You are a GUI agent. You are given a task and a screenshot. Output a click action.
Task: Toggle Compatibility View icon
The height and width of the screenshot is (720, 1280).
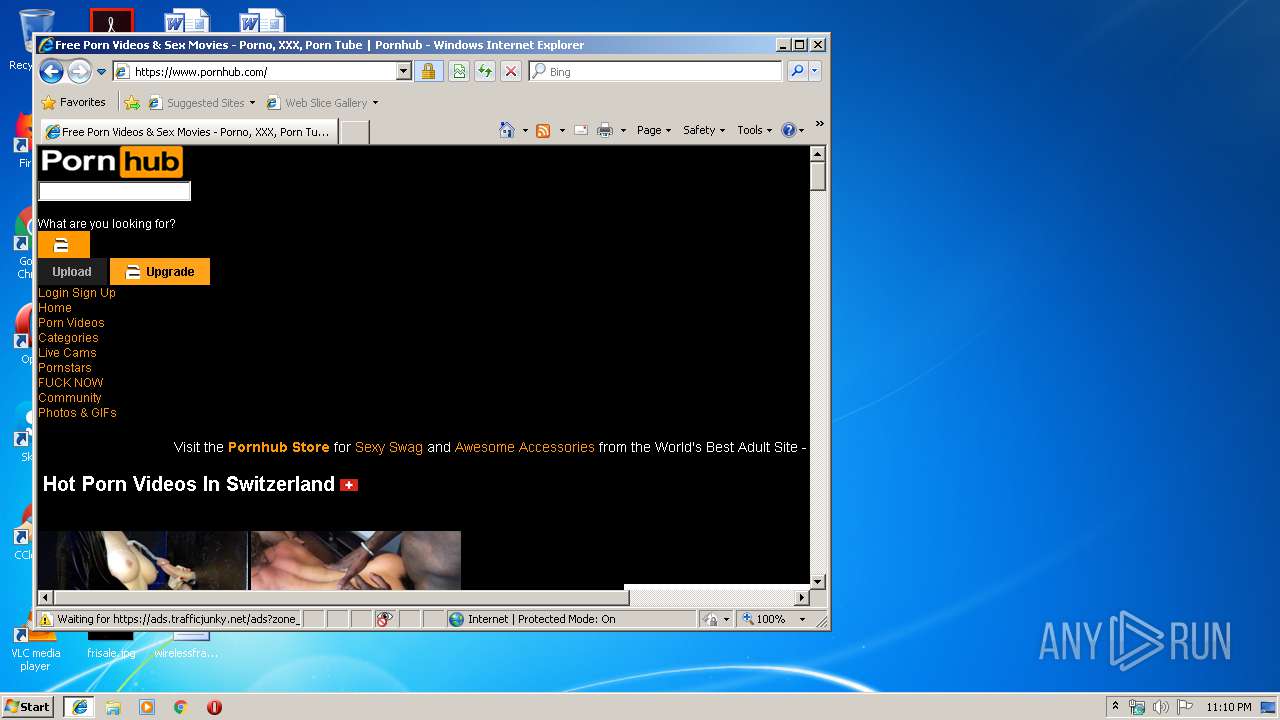459,72
